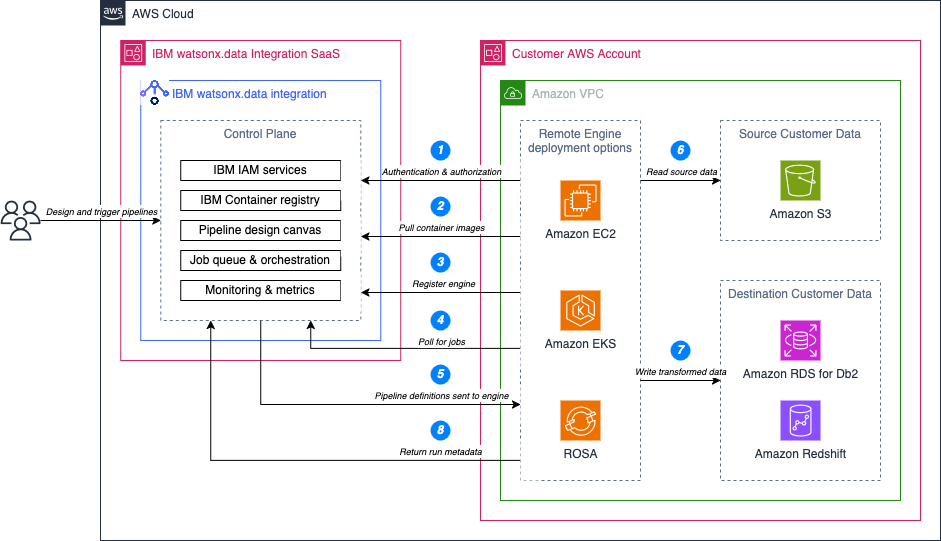Select the Amazon S3 bucket icon
This screenshot has width=941, height=541.
pos(800,180)
